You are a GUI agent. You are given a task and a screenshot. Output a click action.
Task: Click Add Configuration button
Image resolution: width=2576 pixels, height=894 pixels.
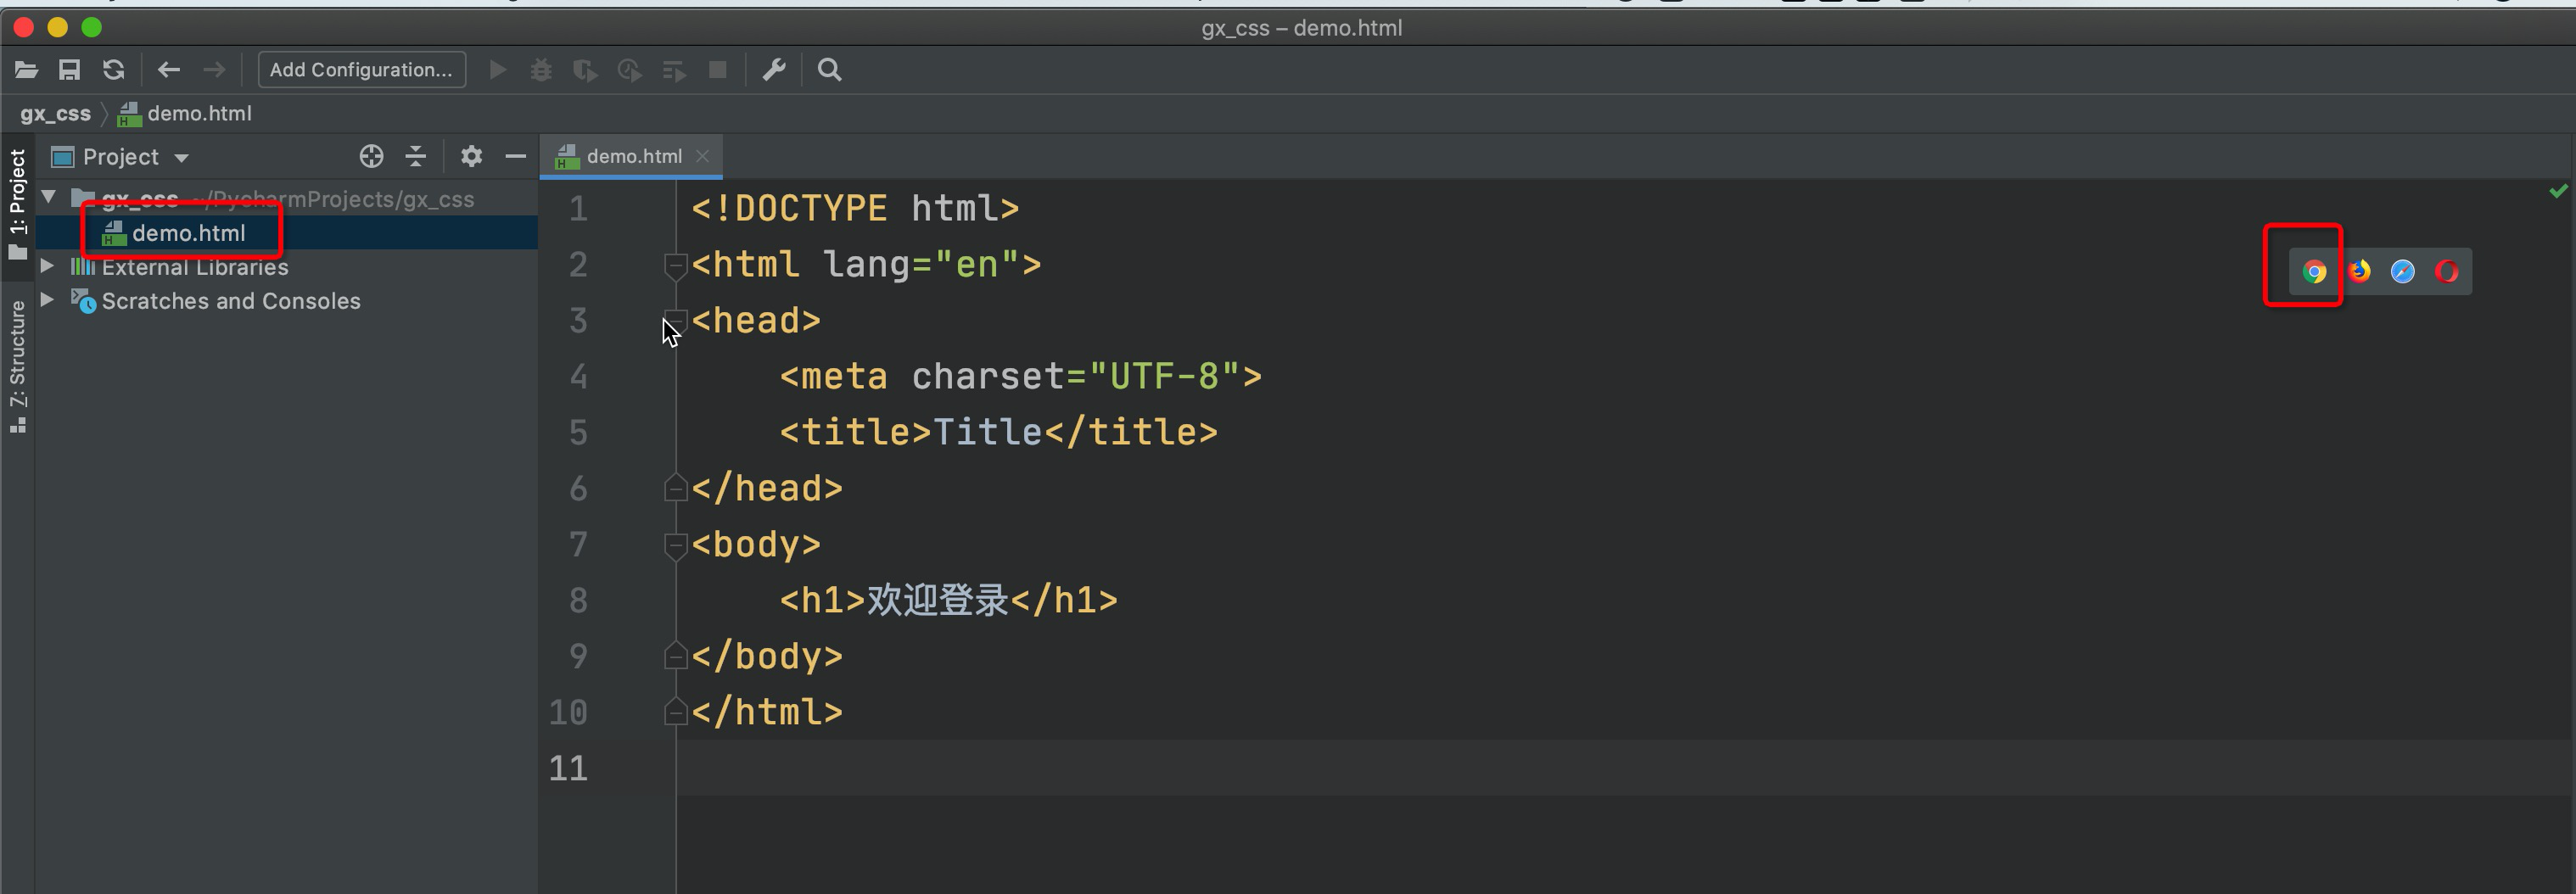tap(361, 70)
